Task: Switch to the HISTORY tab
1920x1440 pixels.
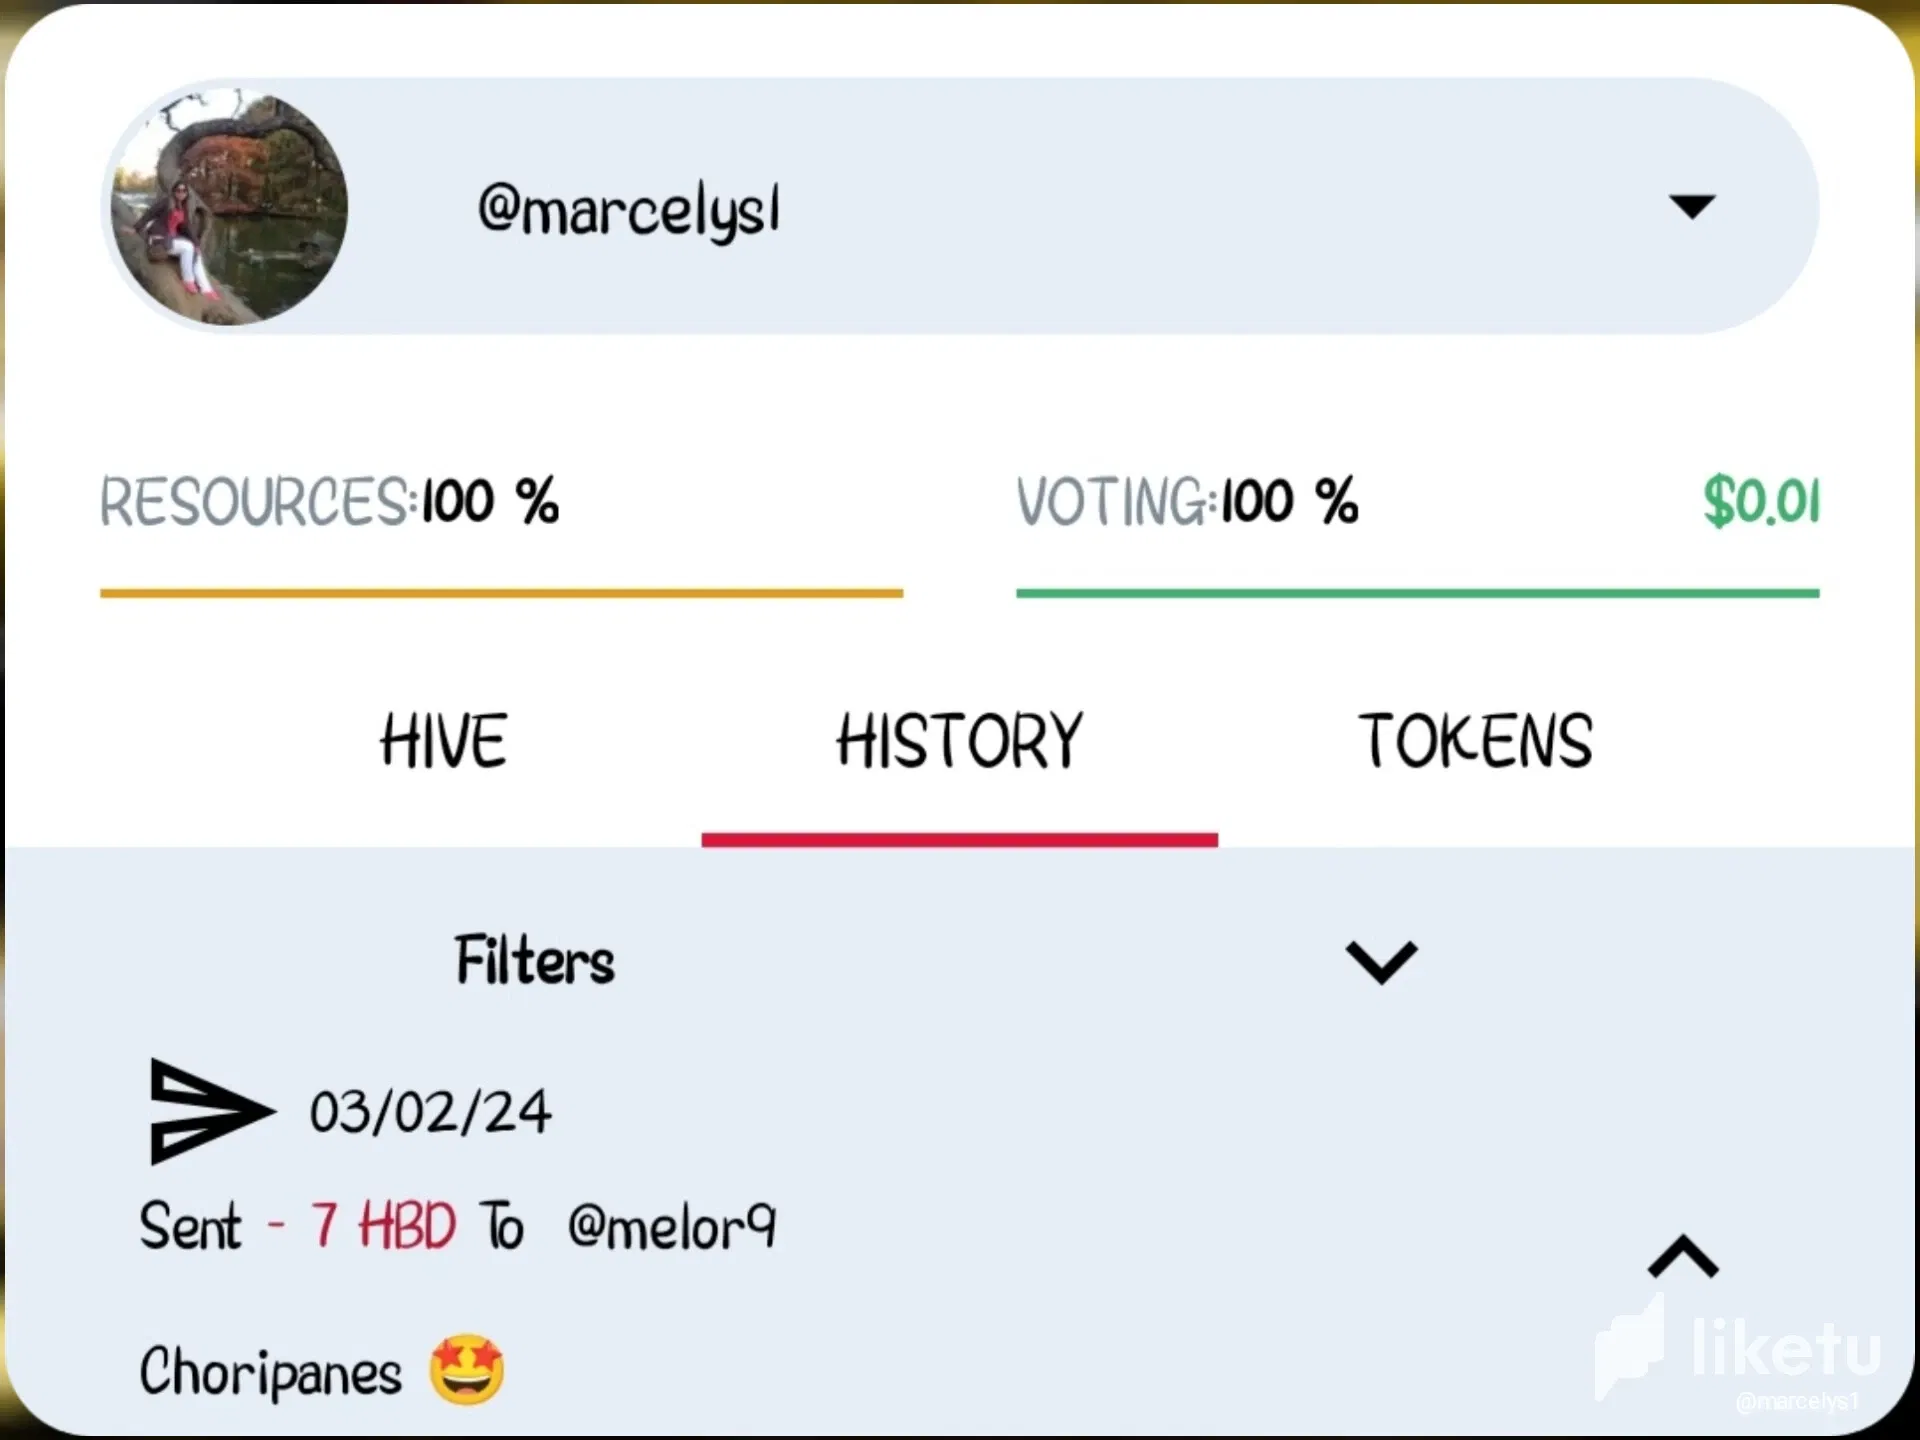Action: coord(959,741)
